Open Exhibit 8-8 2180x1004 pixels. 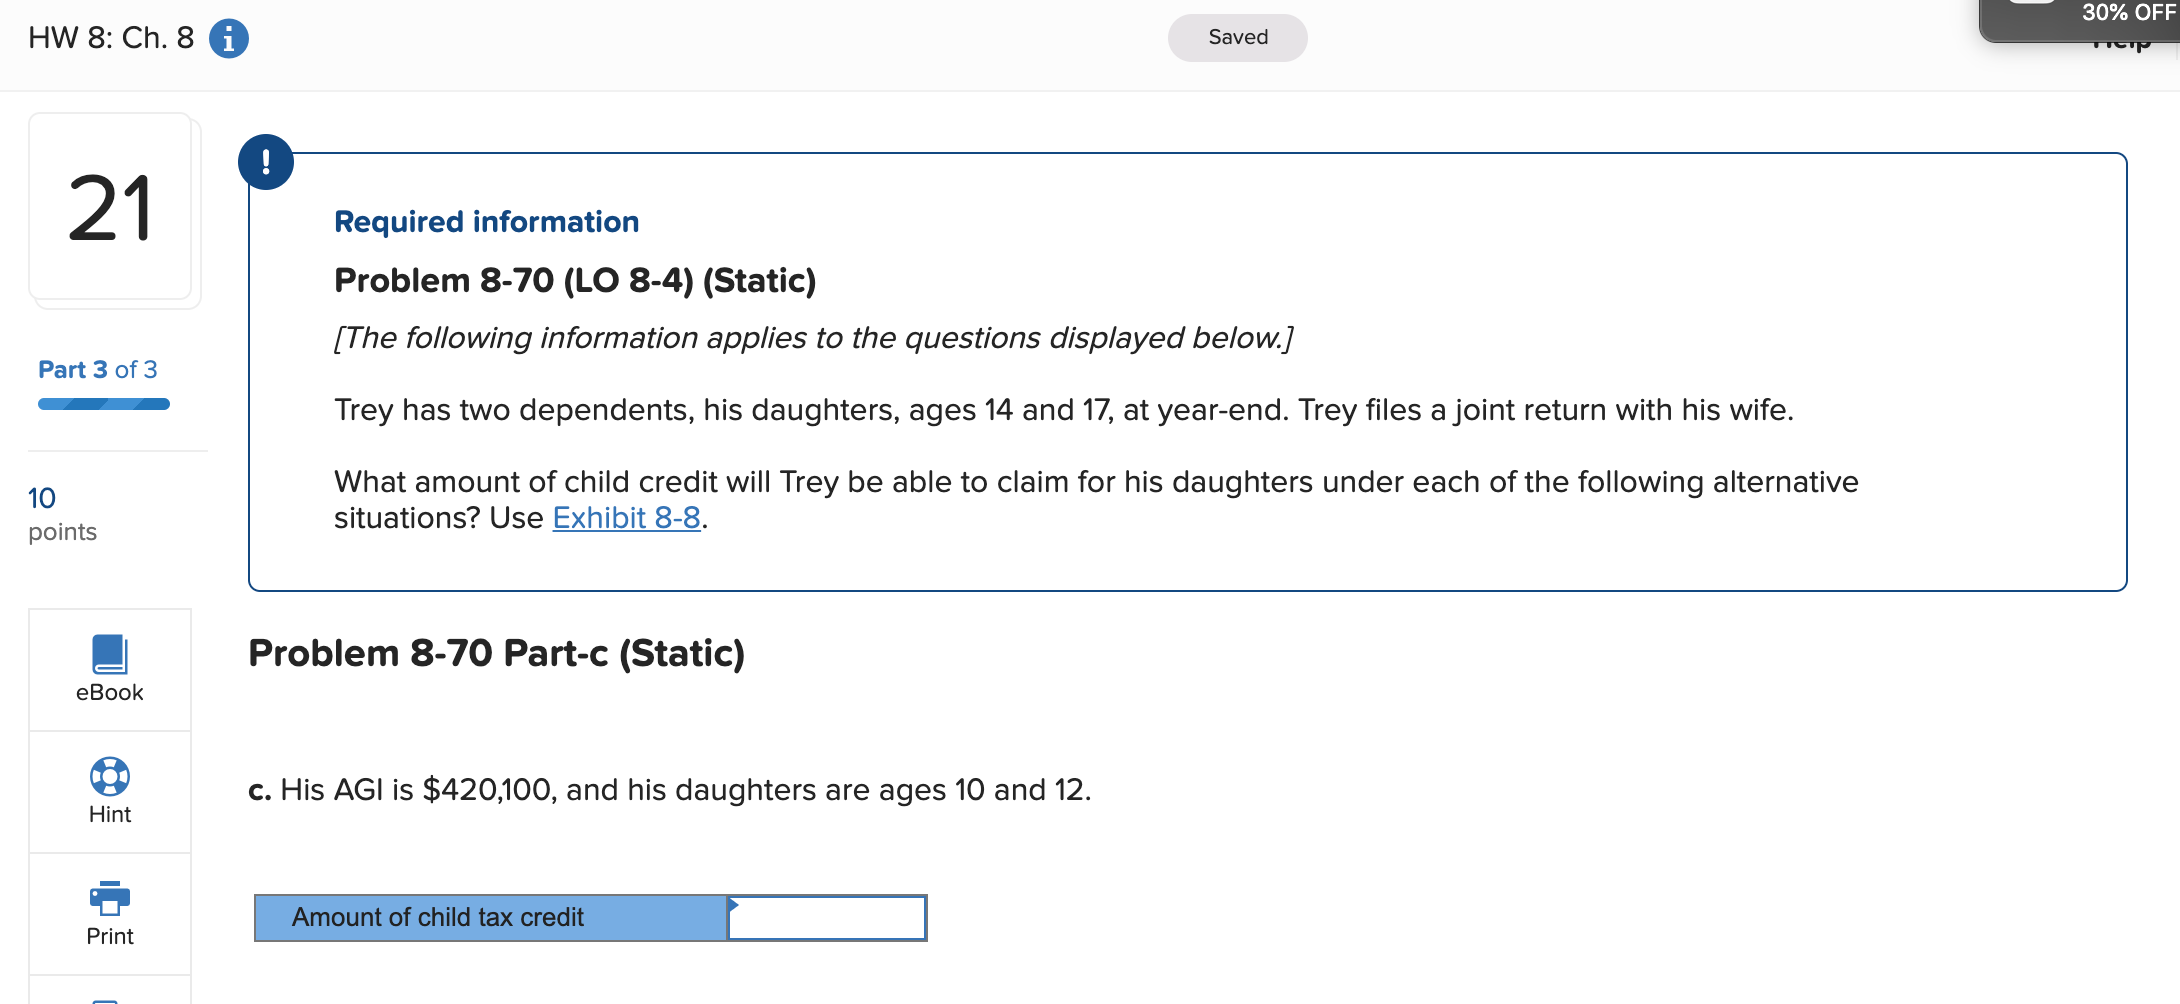pos(626,518)
